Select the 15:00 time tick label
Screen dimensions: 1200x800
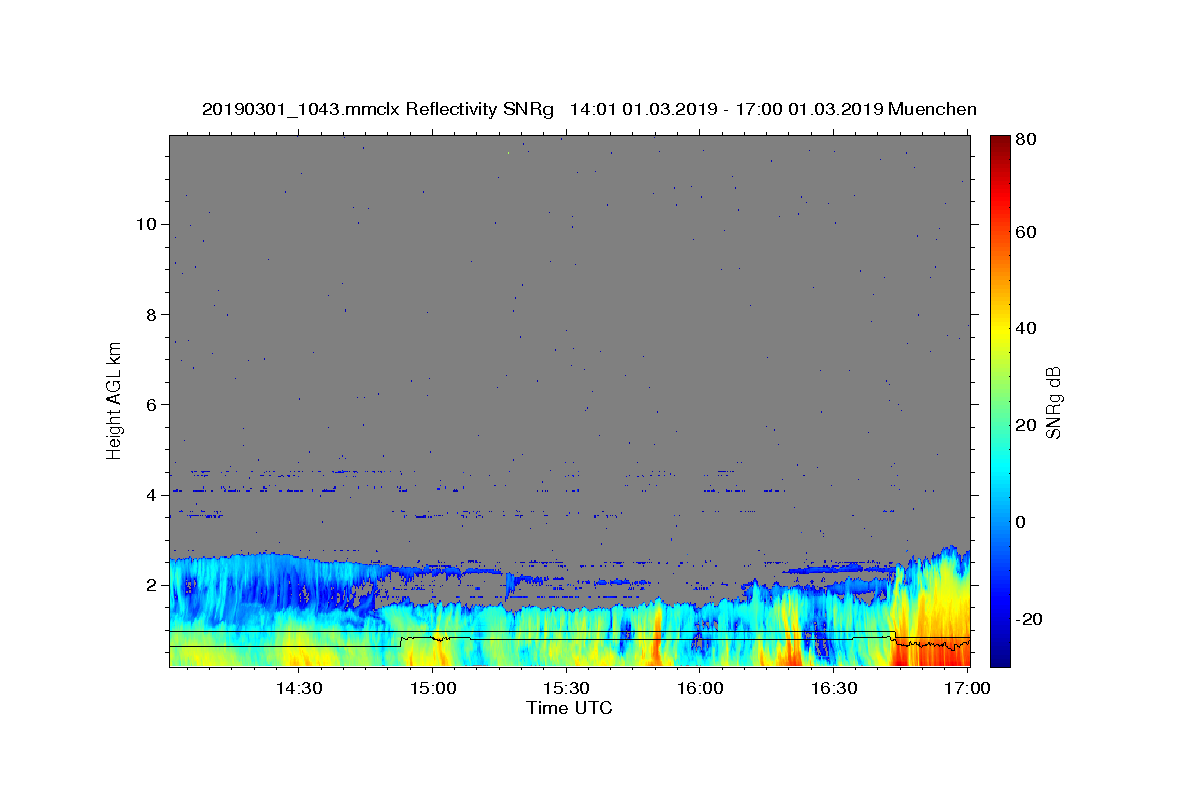coord(433,688)
